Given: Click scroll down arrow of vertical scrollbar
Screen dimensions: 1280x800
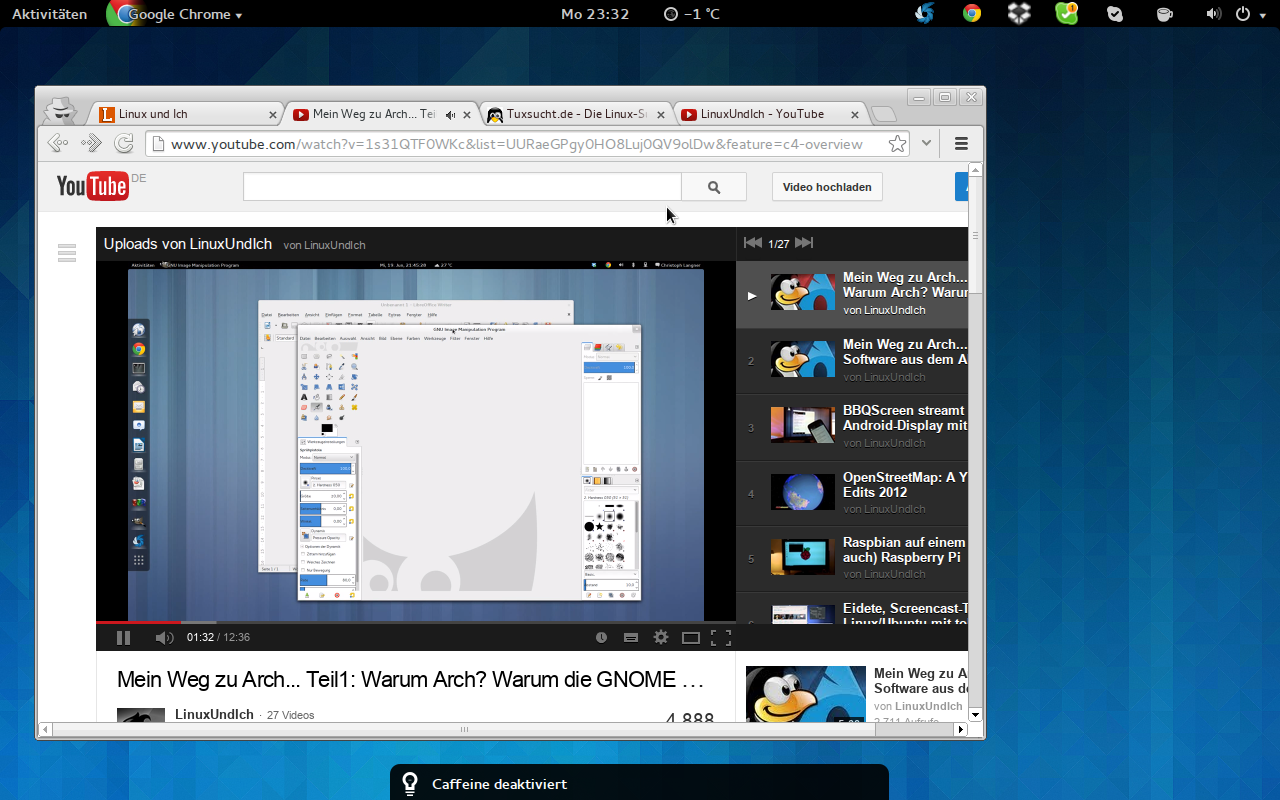Looking at the screenshot, I should (976, 715).
